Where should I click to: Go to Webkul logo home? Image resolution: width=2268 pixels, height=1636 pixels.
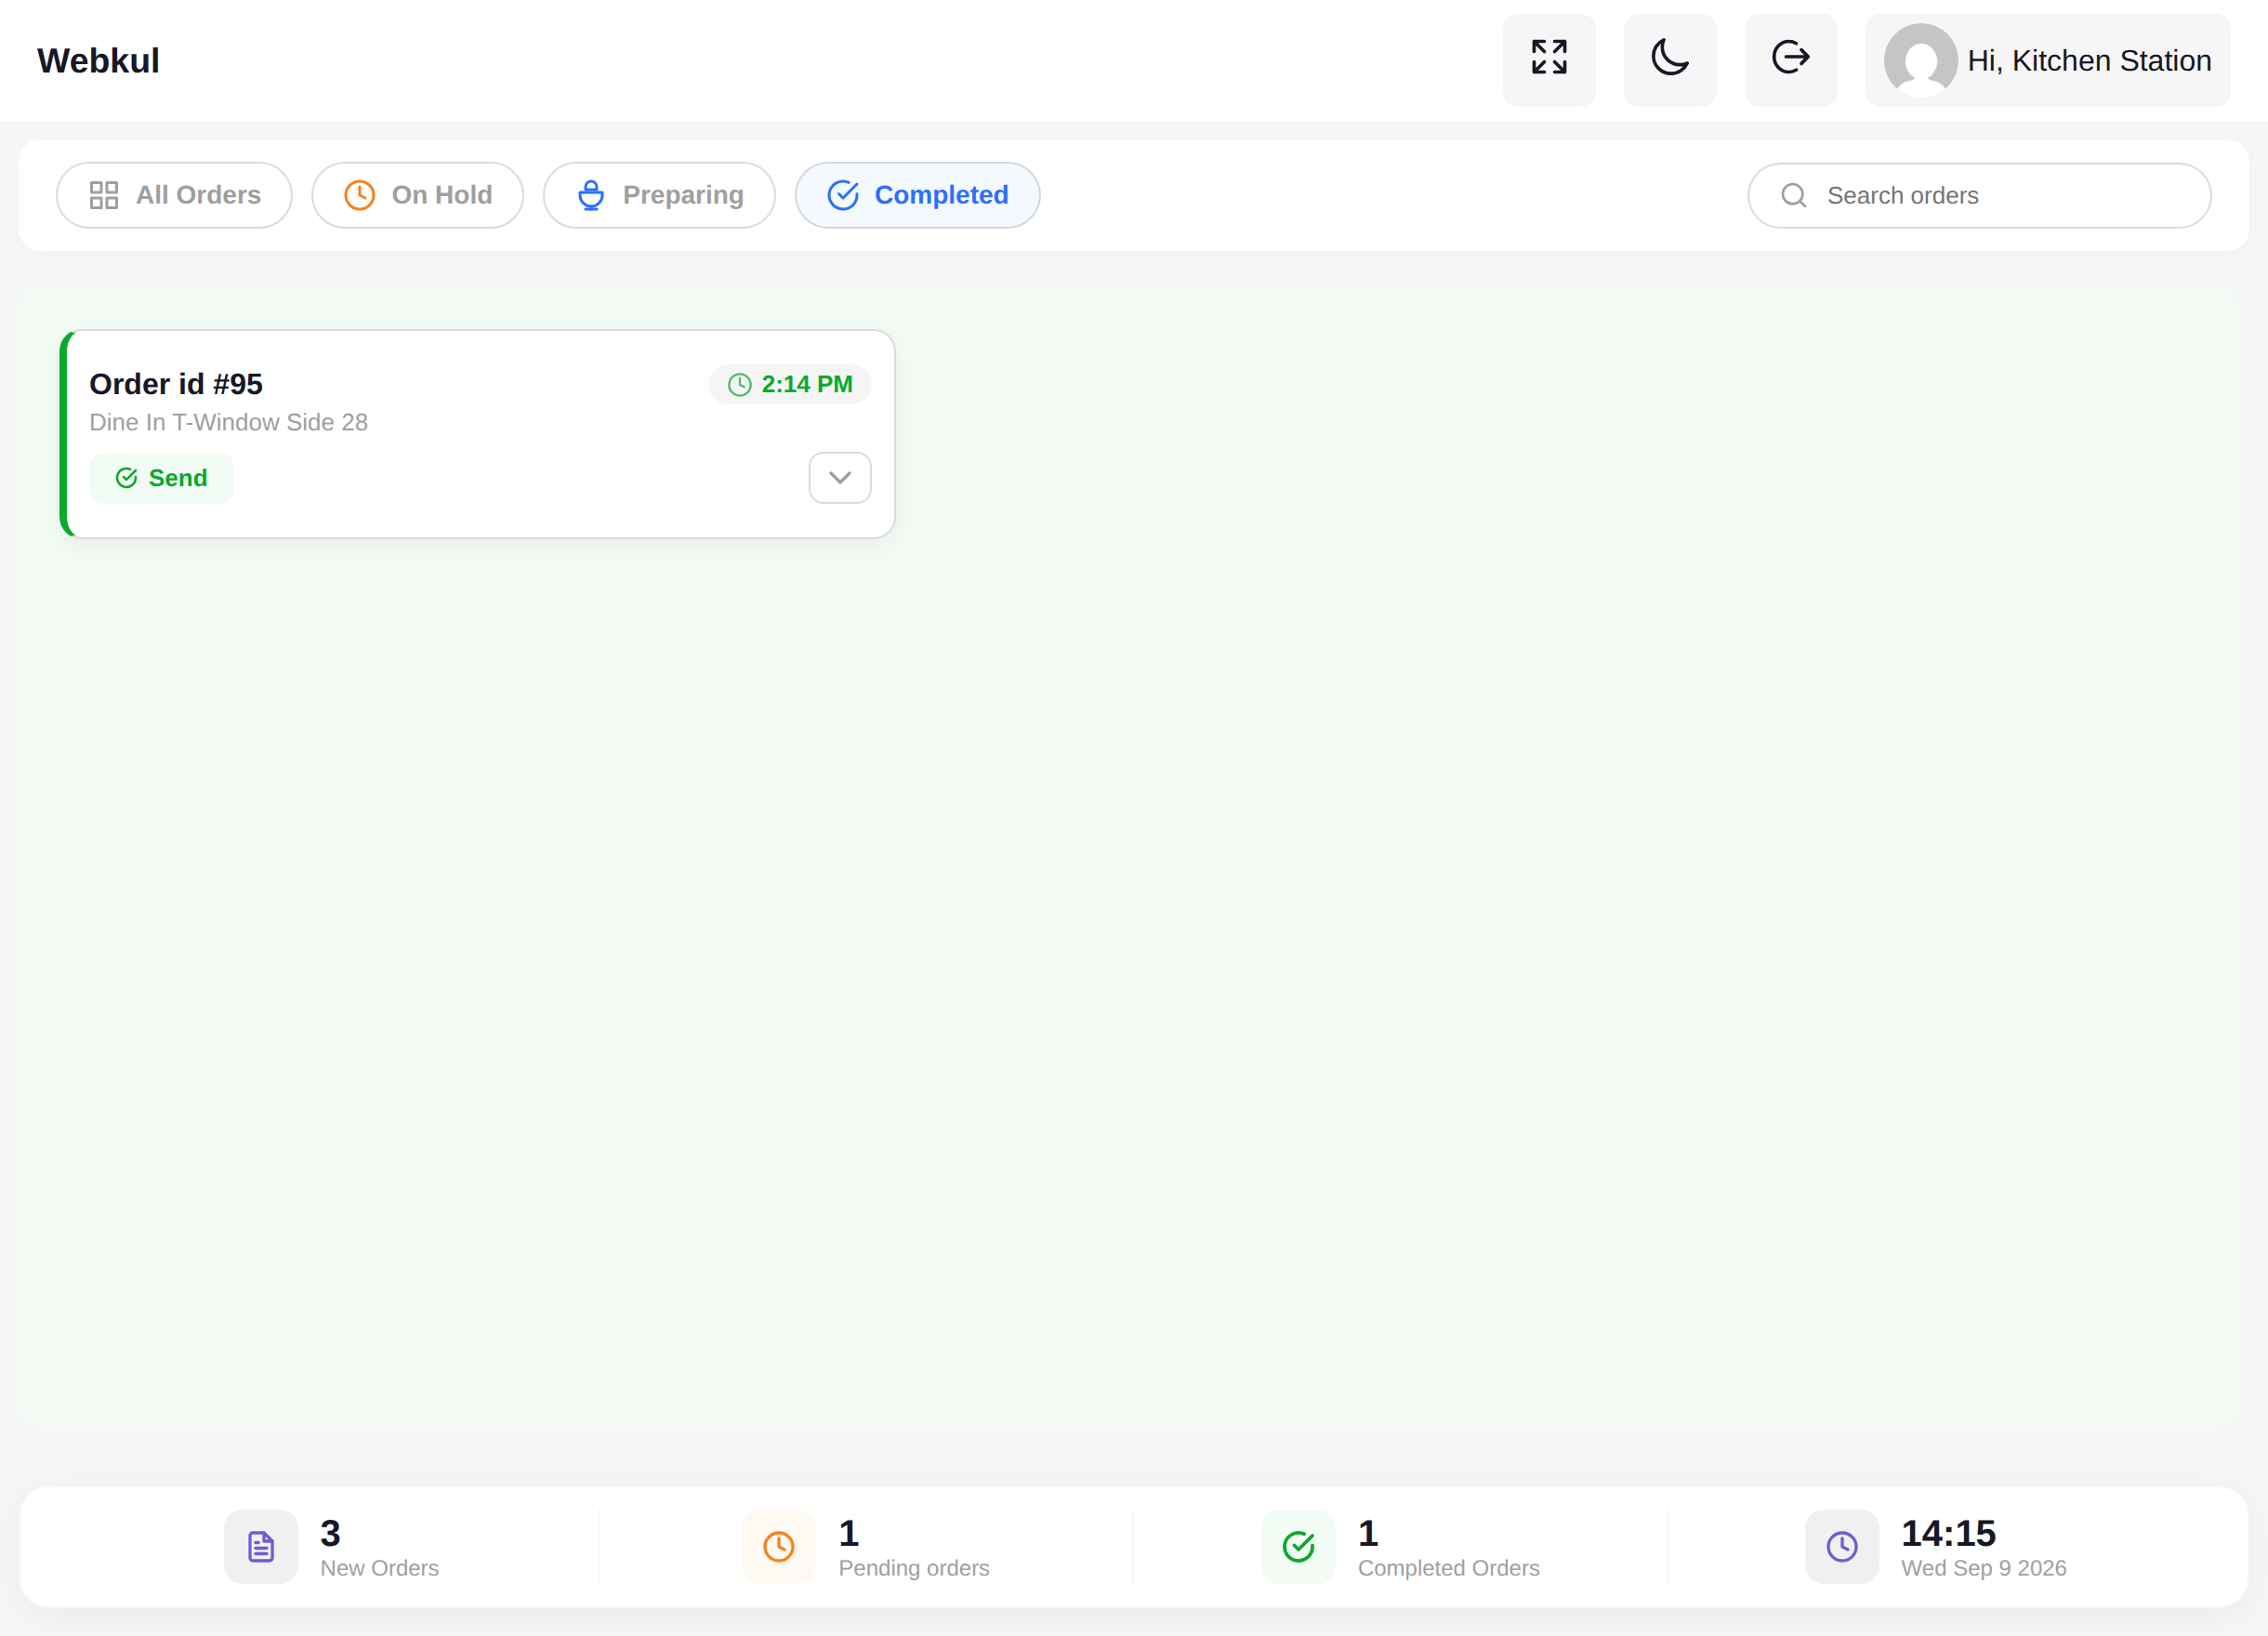pyautogui.click(x=98, y=61)
